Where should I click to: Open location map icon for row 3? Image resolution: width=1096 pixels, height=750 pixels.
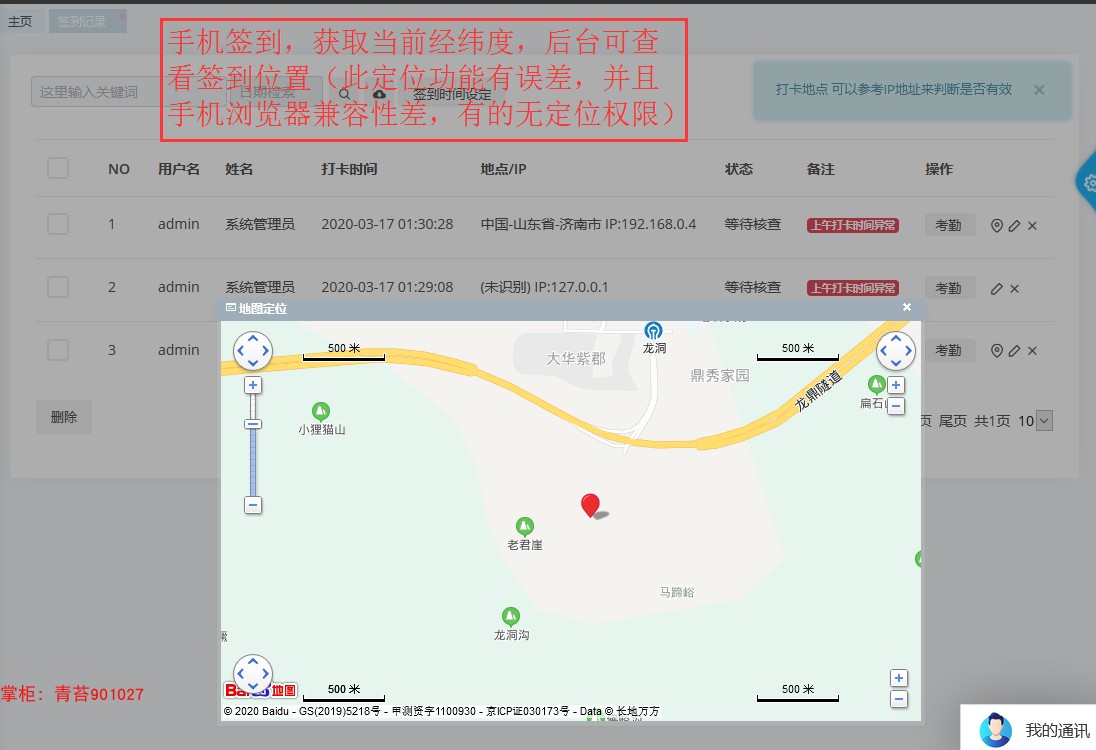click(x=997, y=350)
